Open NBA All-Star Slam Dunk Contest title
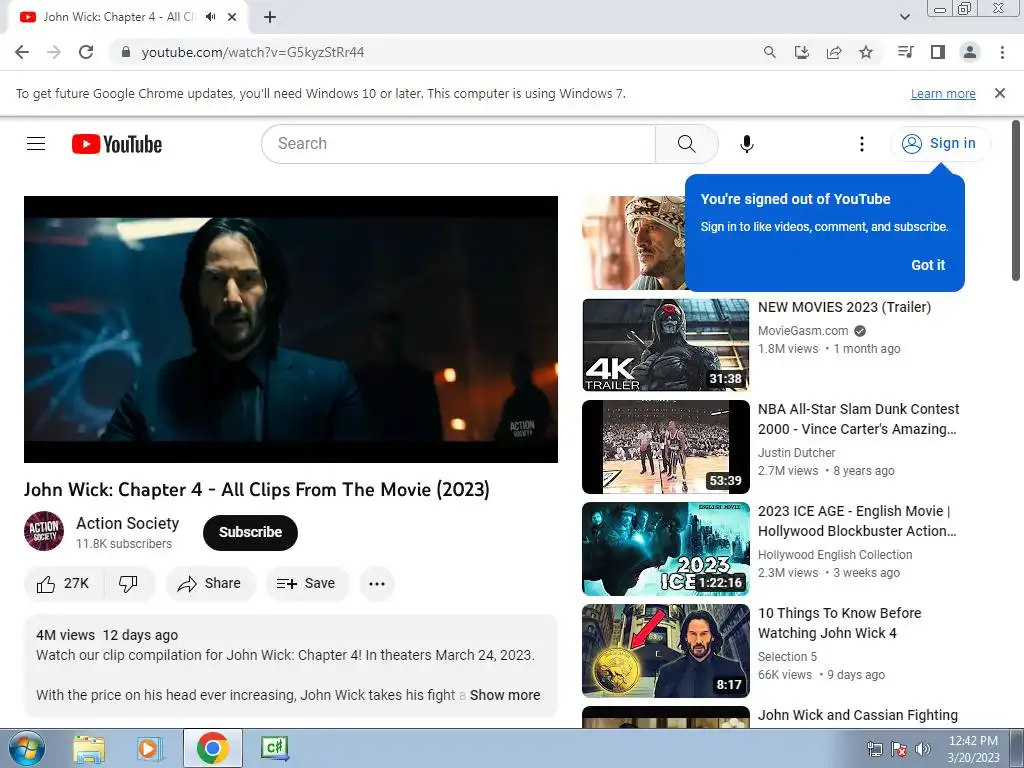Image resolution: width=1024 pixels, height=768 pixels. pyautogui.click(x=858, y=419)
